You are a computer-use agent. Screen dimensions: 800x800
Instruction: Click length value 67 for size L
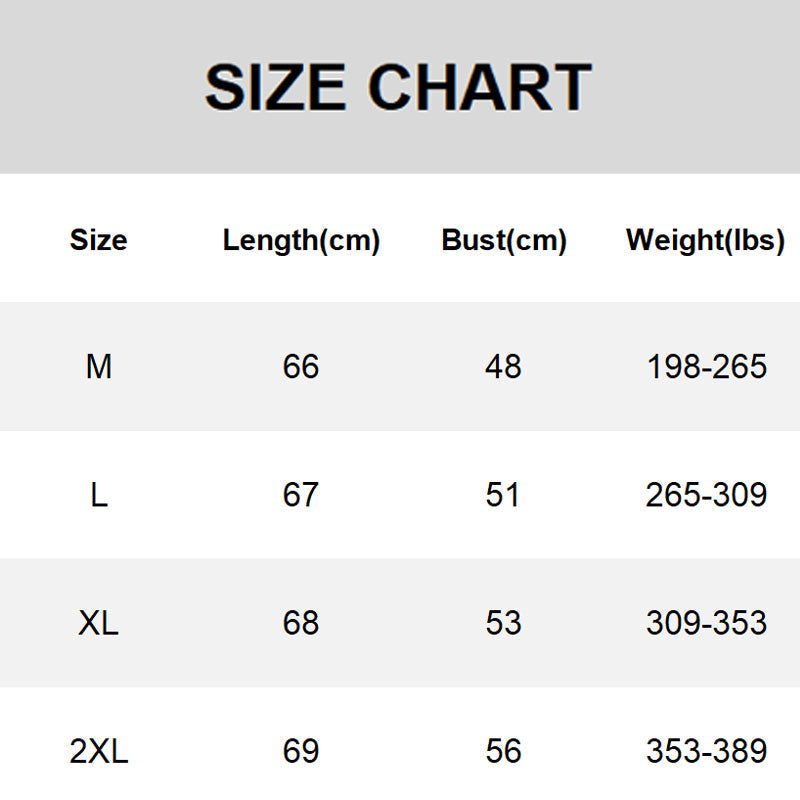301,495
